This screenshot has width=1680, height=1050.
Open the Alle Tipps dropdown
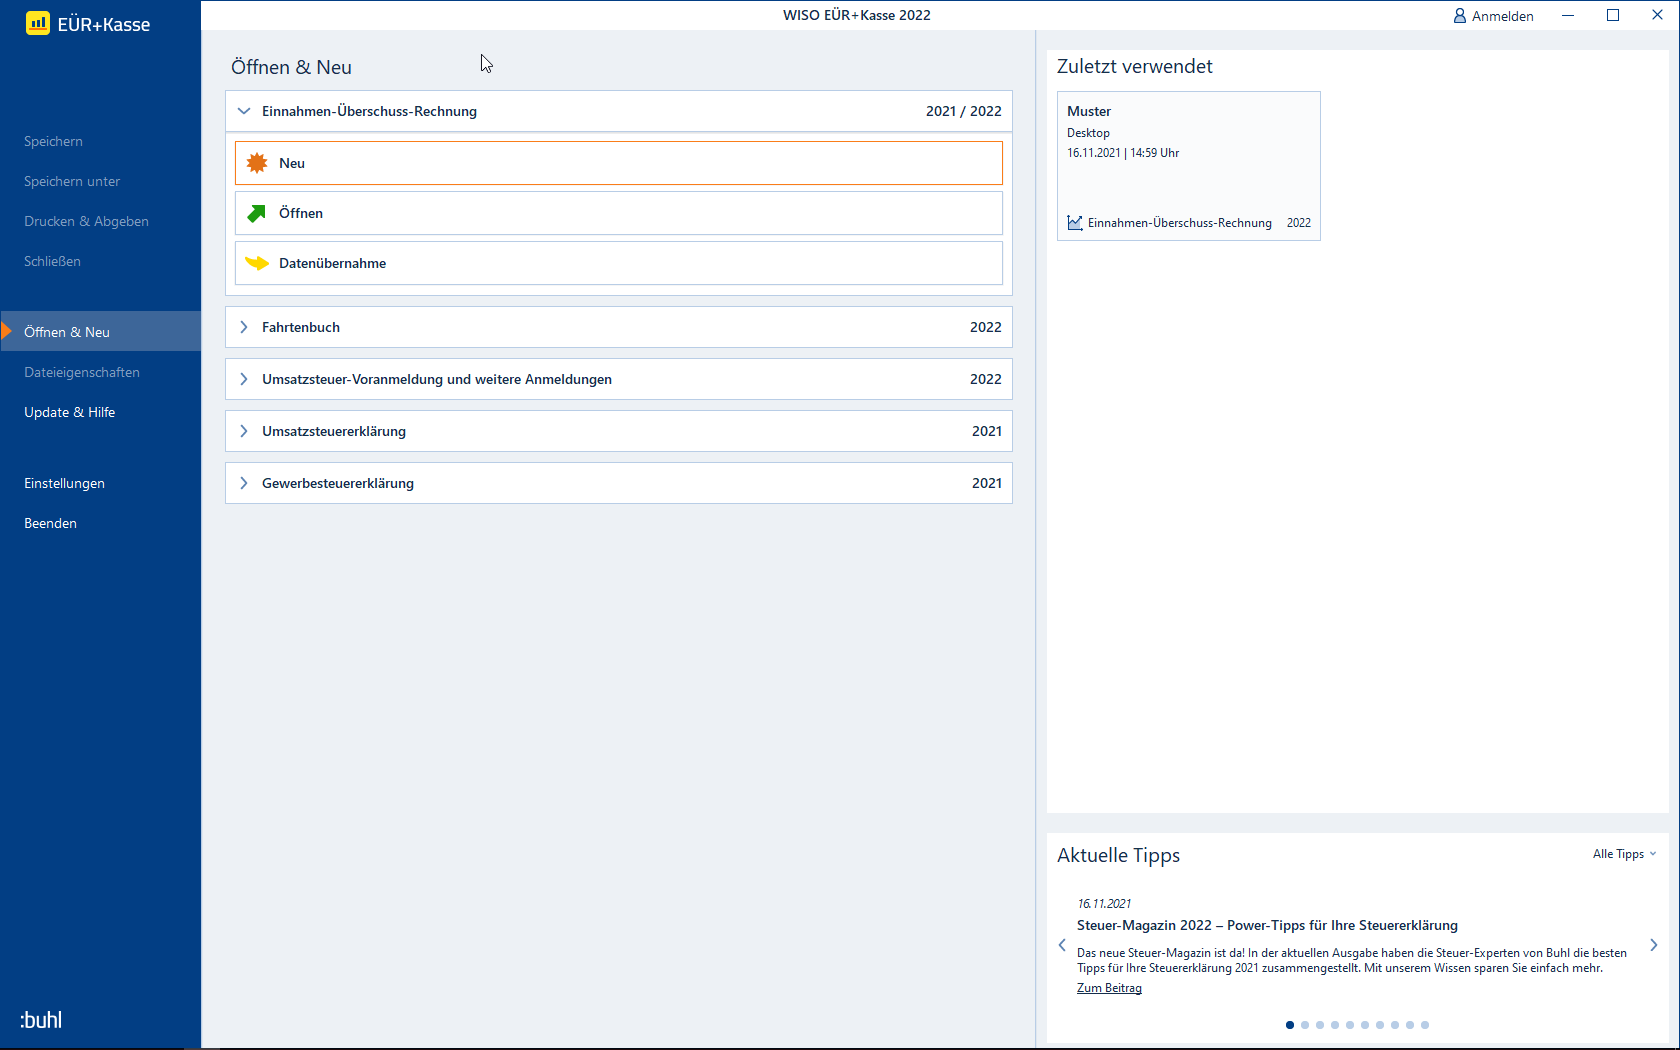click(1624, 854)
